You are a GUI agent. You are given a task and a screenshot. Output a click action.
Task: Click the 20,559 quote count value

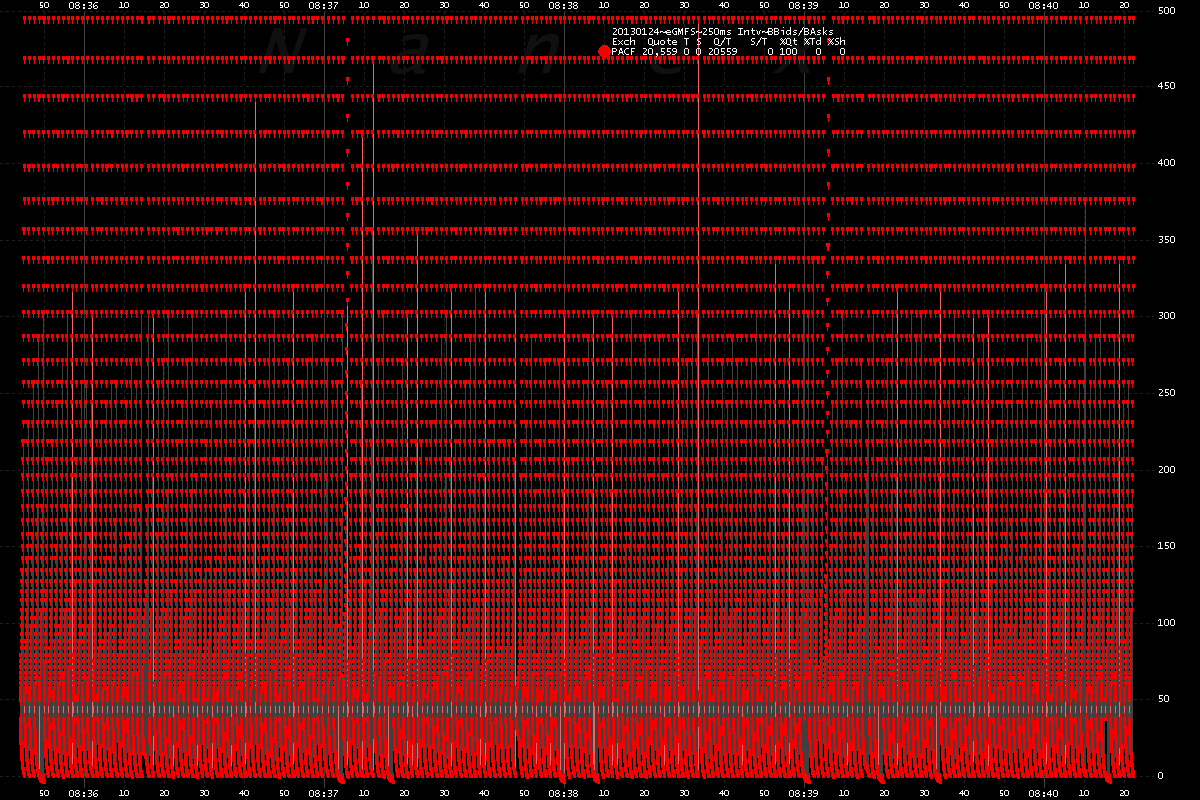(660, 52)
